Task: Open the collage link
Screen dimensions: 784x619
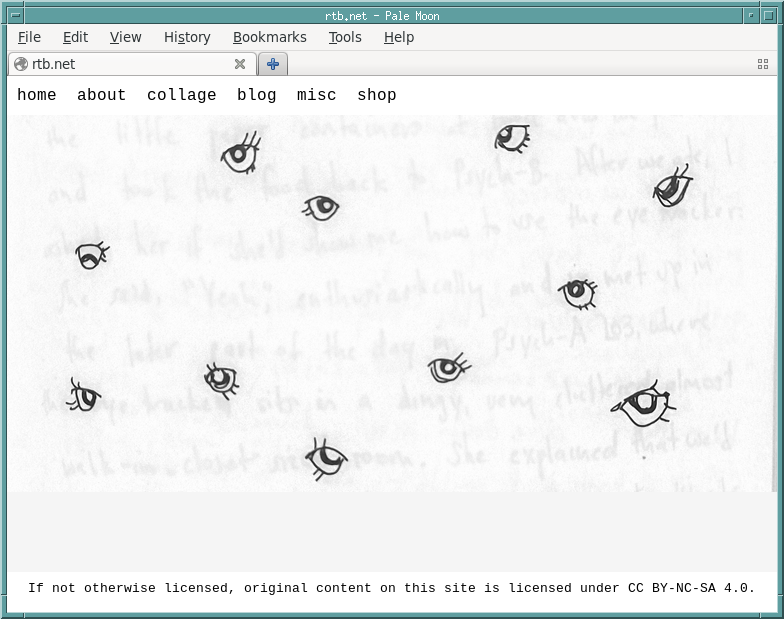Action: coord(182,95)
